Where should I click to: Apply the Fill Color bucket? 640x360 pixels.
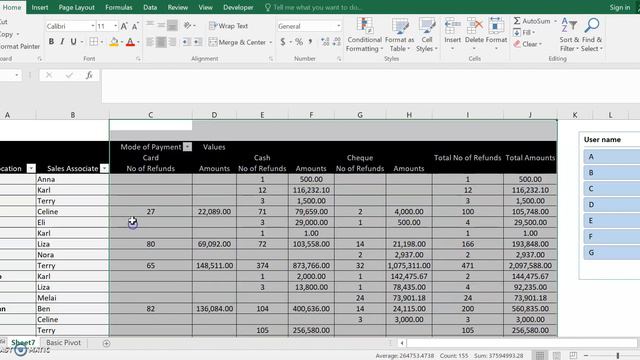click(x=114, y=42)
